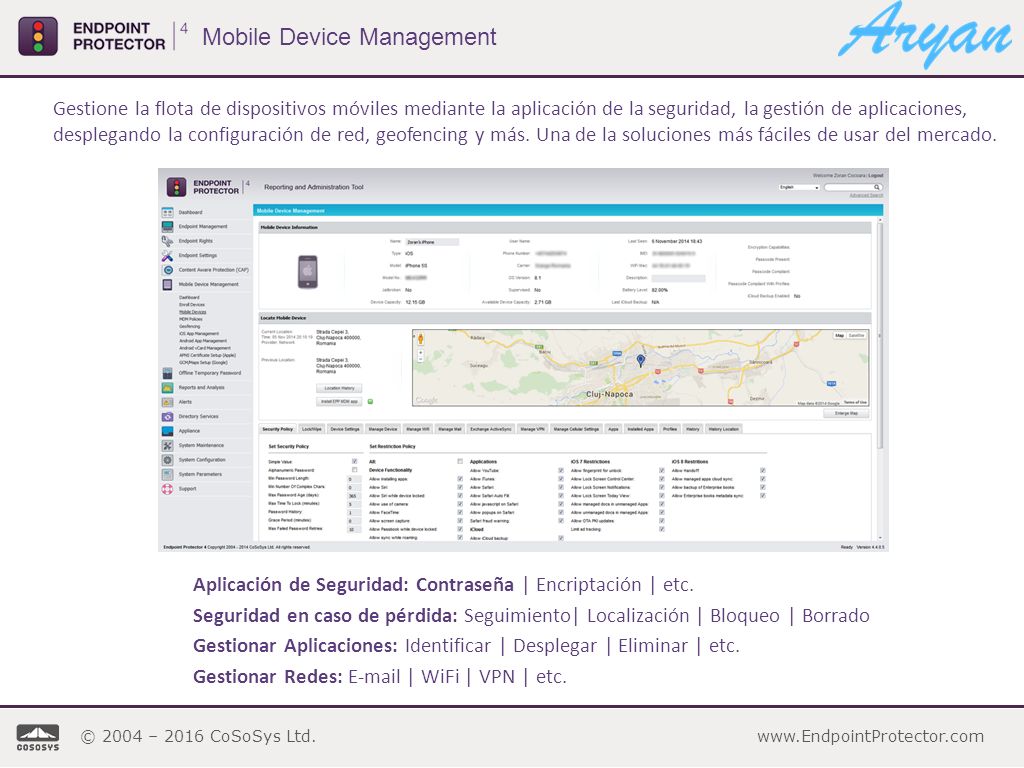This screenshot has width=1024, height=768.
Task: Switch map to Satellite view
Action: pos(857,336)
